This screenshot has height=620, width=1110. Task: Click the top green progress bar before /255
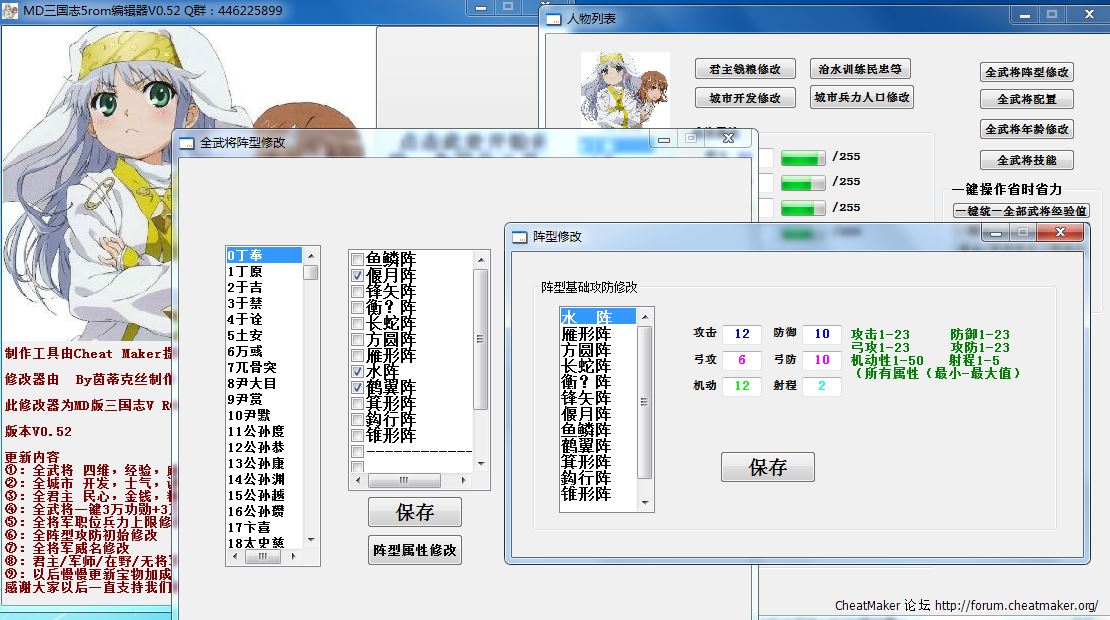pos(802,157)
